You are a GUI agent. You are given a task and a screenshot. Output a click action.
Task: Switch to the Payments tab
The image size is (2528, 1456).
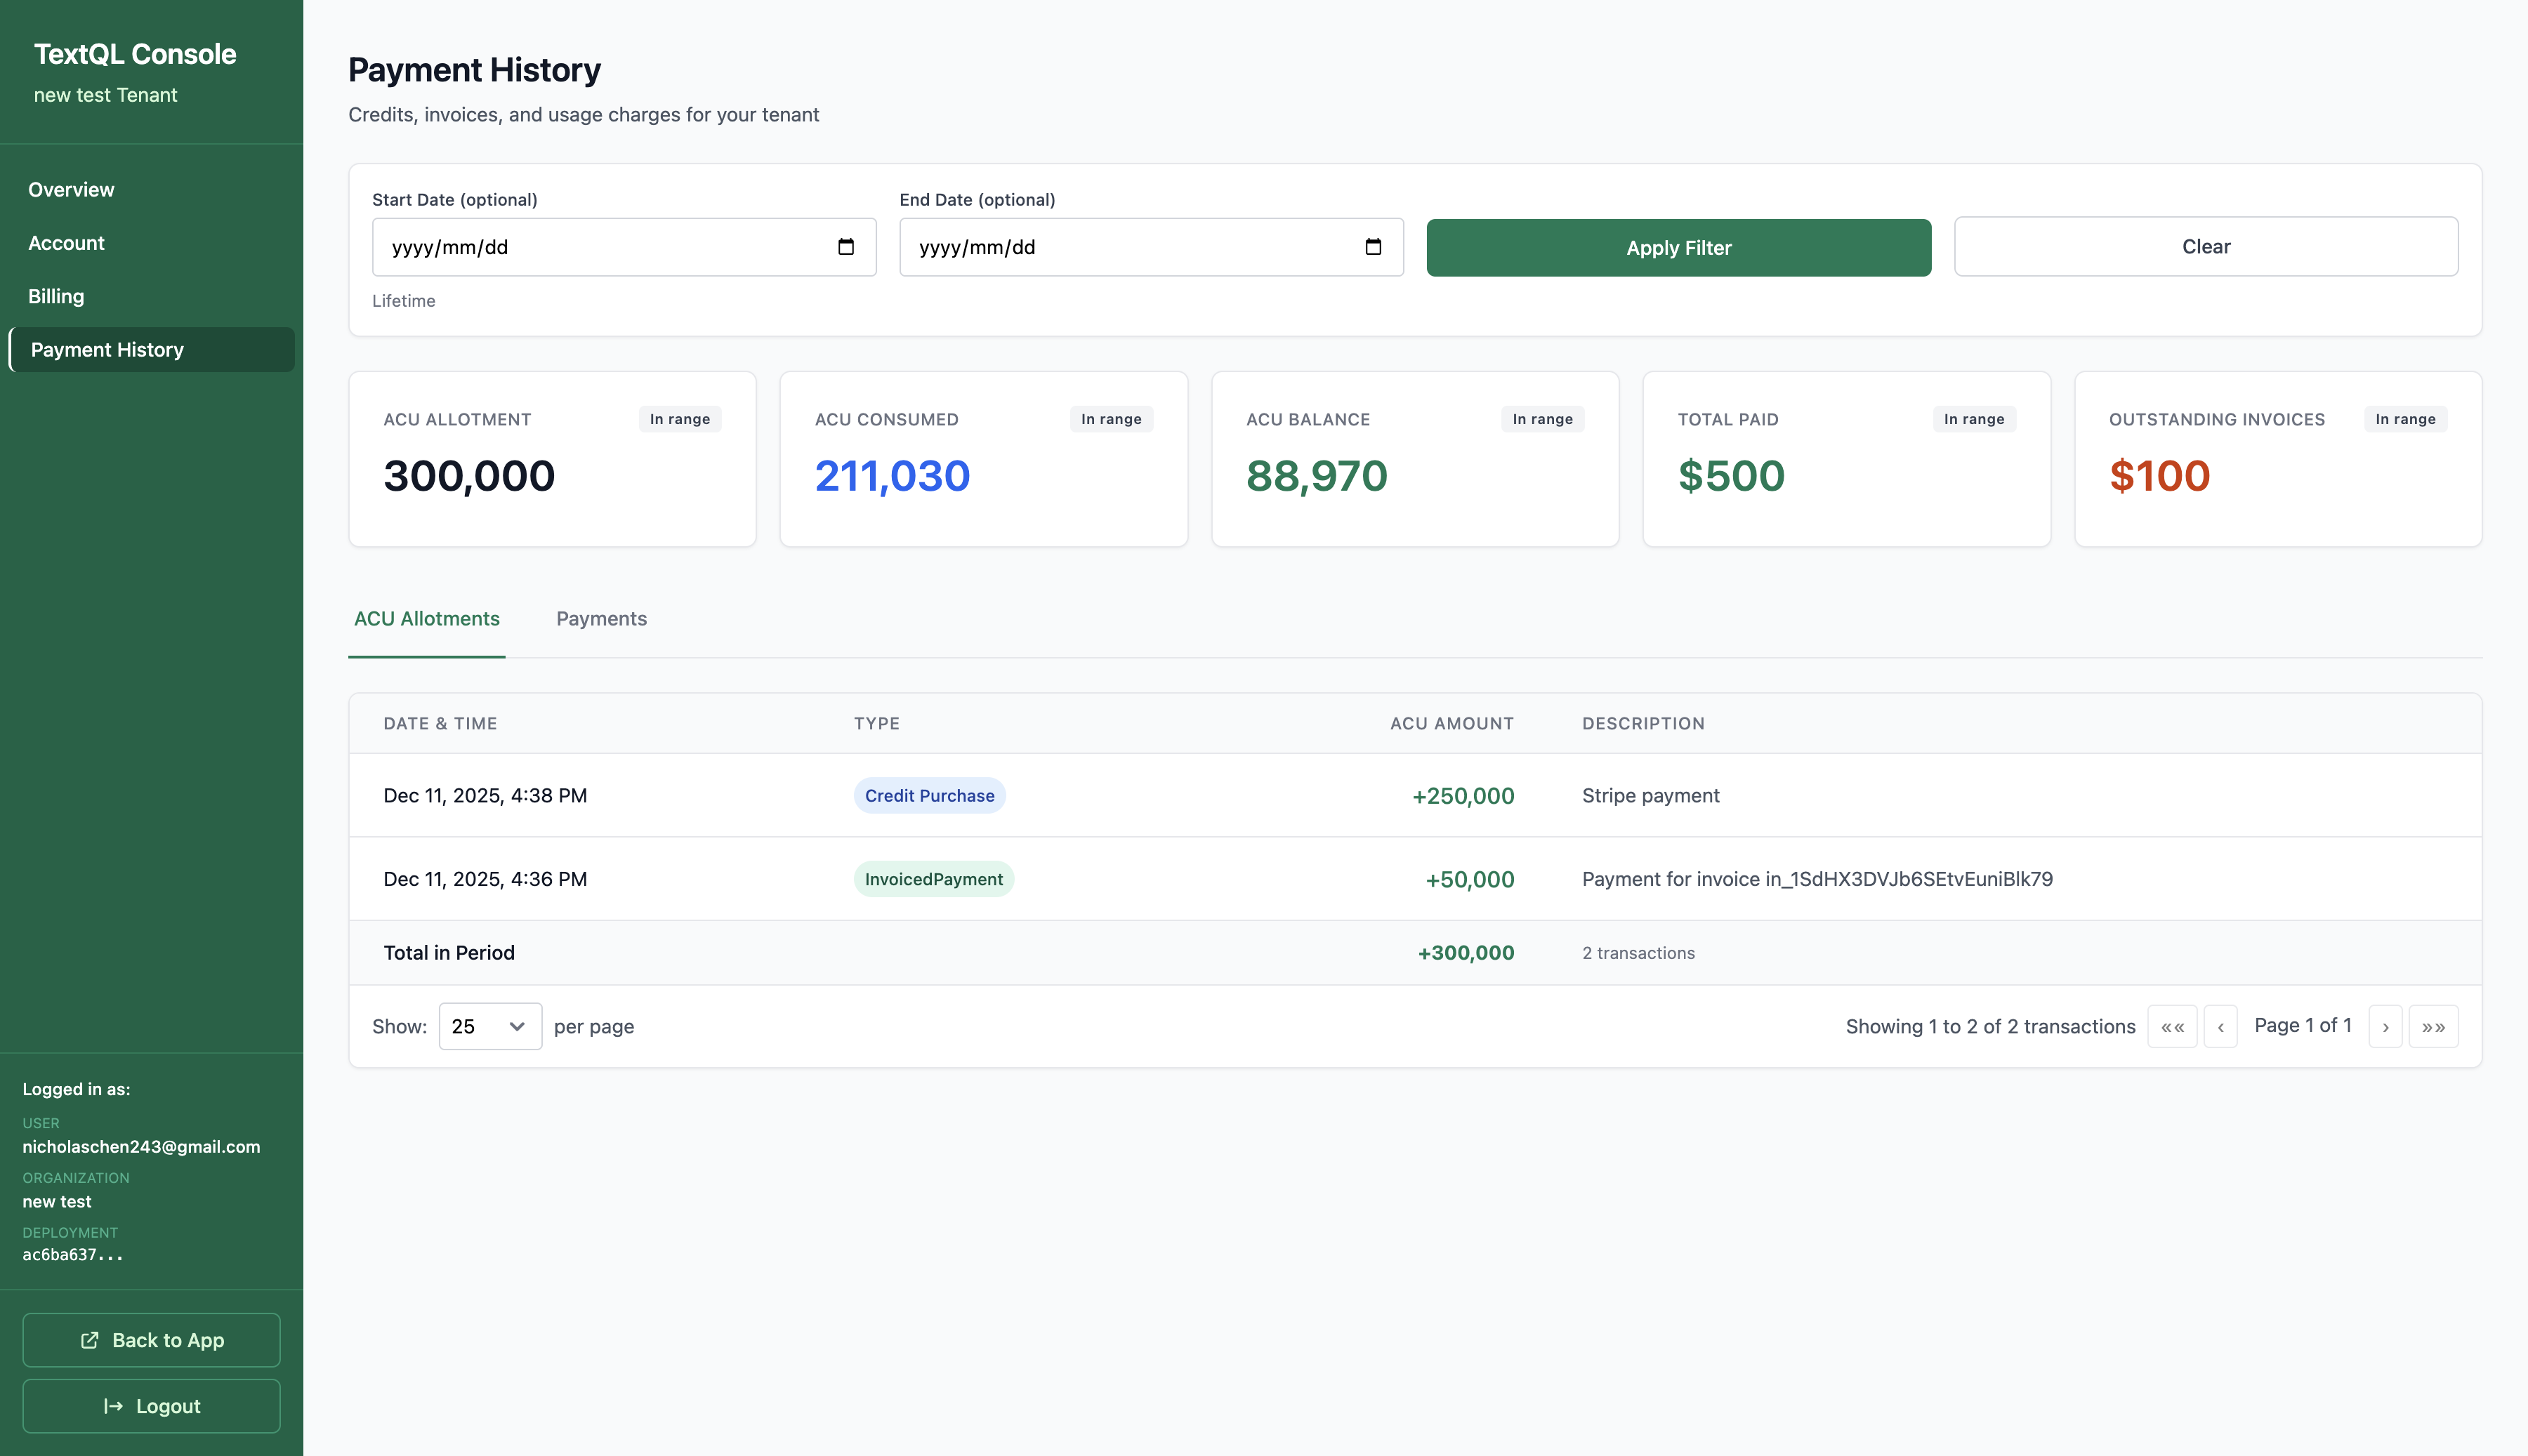coord(601,618)
